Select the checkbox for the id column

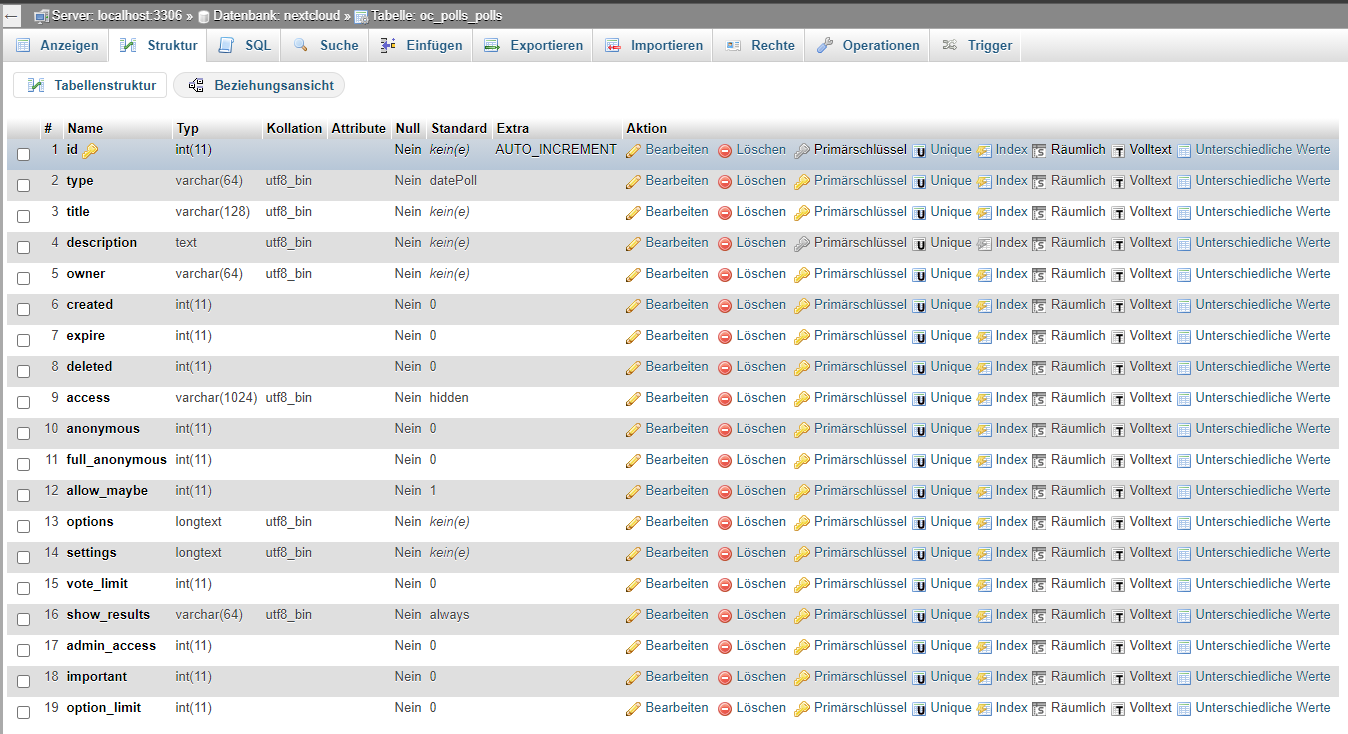(23, 154)
